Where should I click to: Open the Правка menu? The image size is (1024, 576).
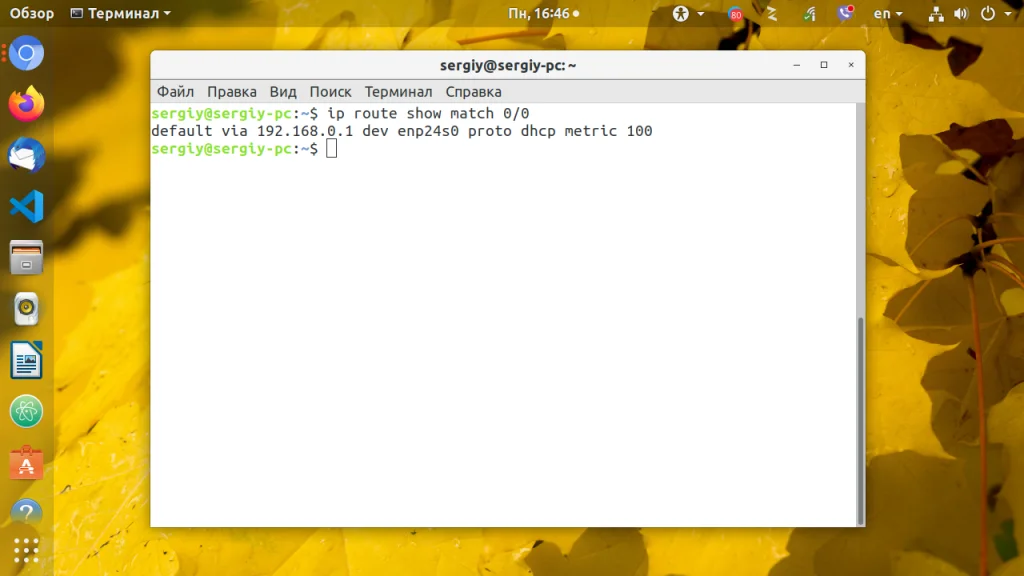232,92
